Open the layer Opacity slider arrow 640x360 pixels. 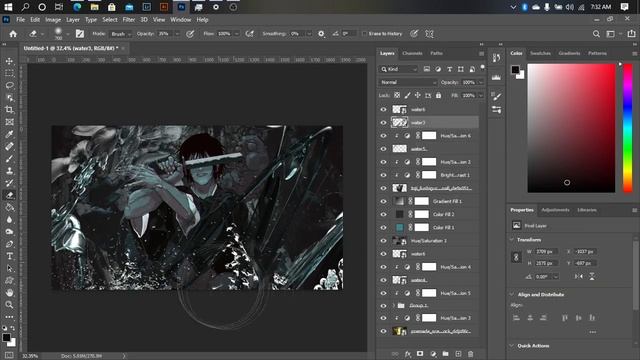[481, 82]
